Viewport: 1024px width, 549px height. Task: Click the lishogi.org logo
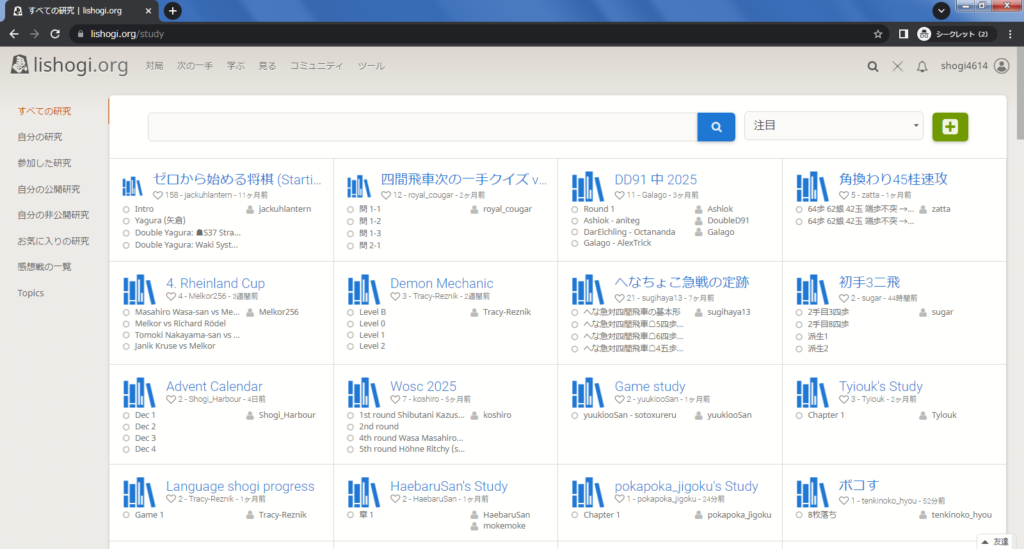[70, 65]
